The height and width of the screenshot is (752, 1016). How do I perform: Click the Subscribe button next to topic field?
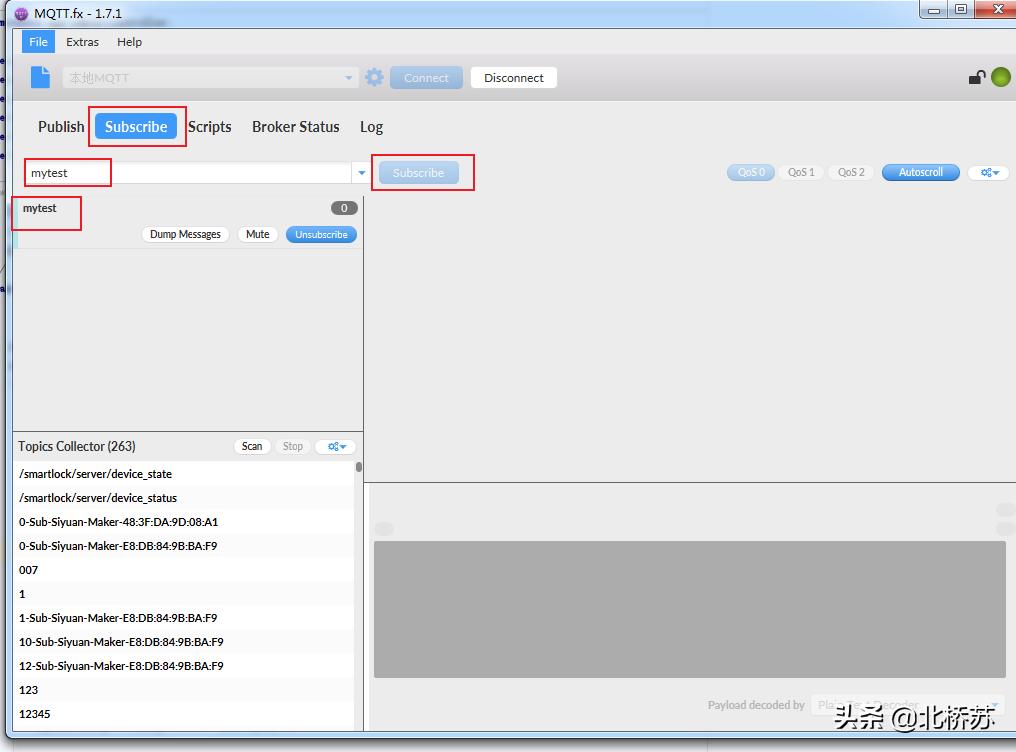pos(419,173)
